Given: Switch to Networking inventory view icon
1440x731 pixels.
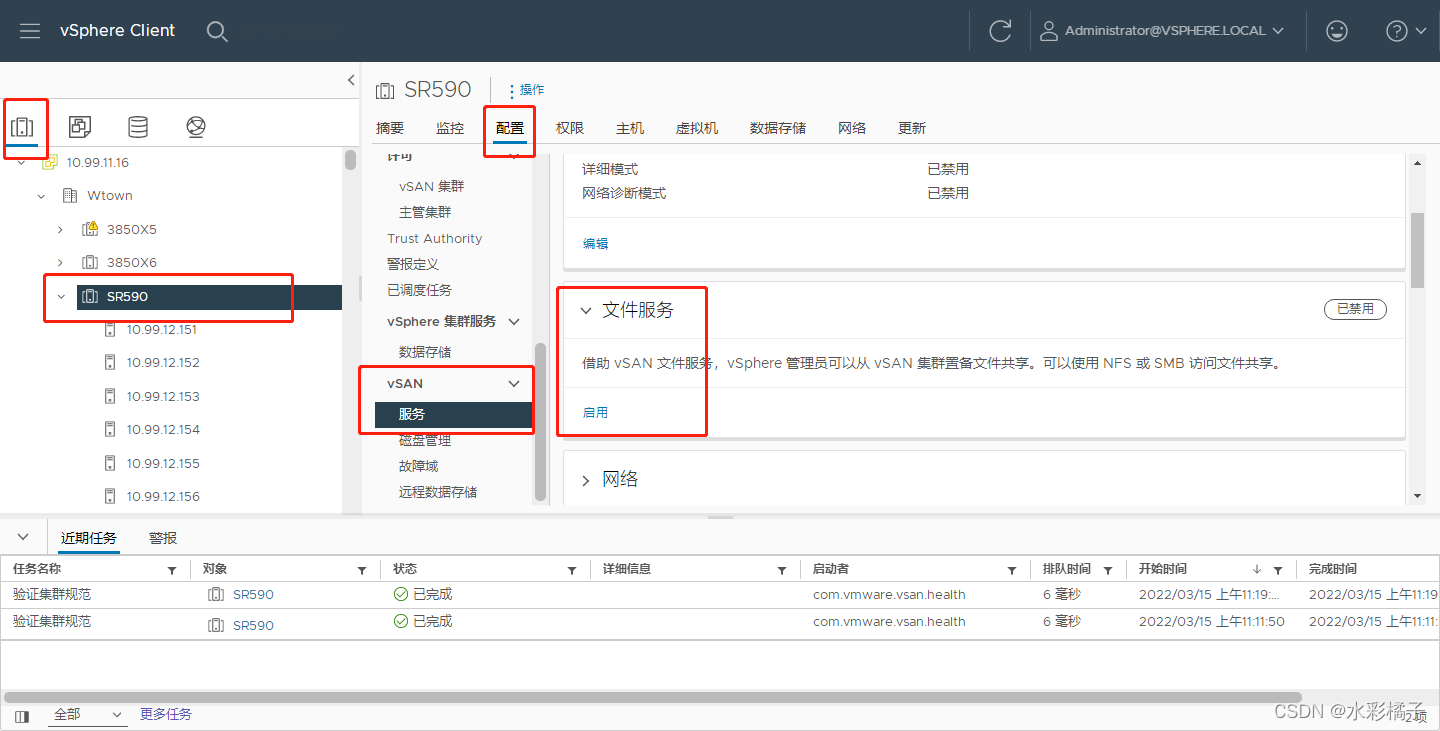Looking at the screenshot, I should [x=196, y=127].
